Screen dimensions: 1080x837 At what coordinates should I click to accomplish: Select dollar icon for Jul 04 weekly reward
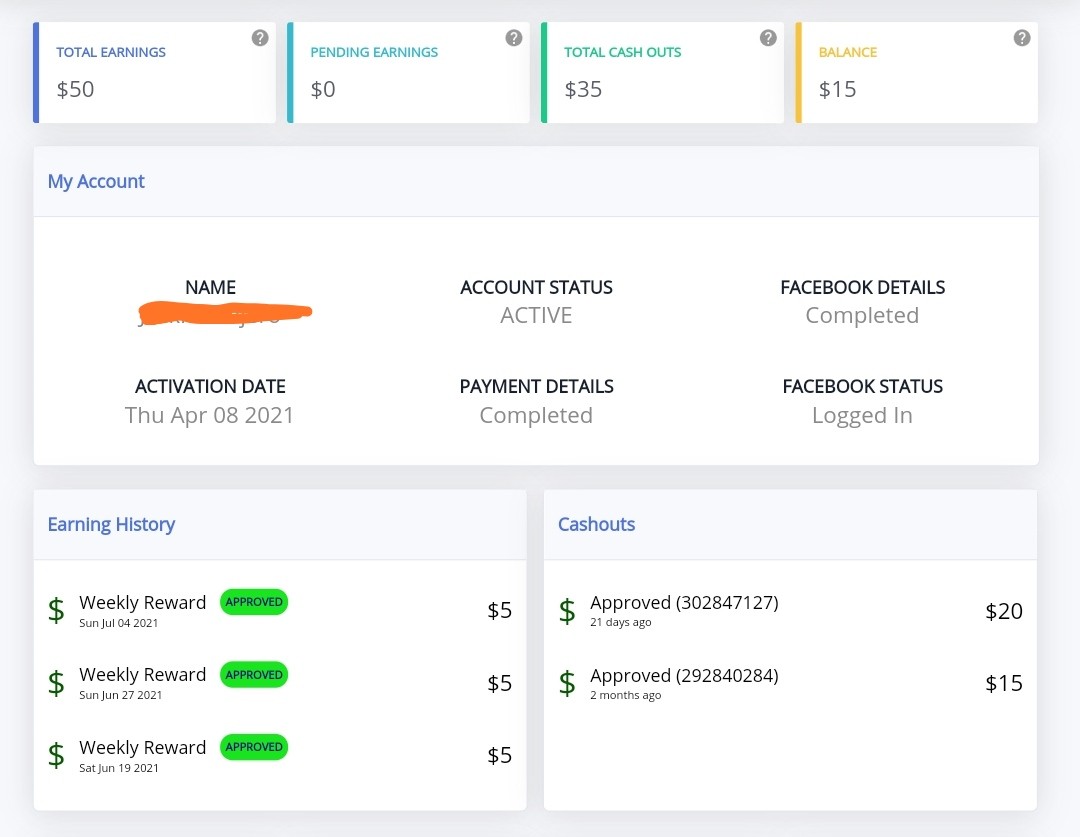click(56, 610)
